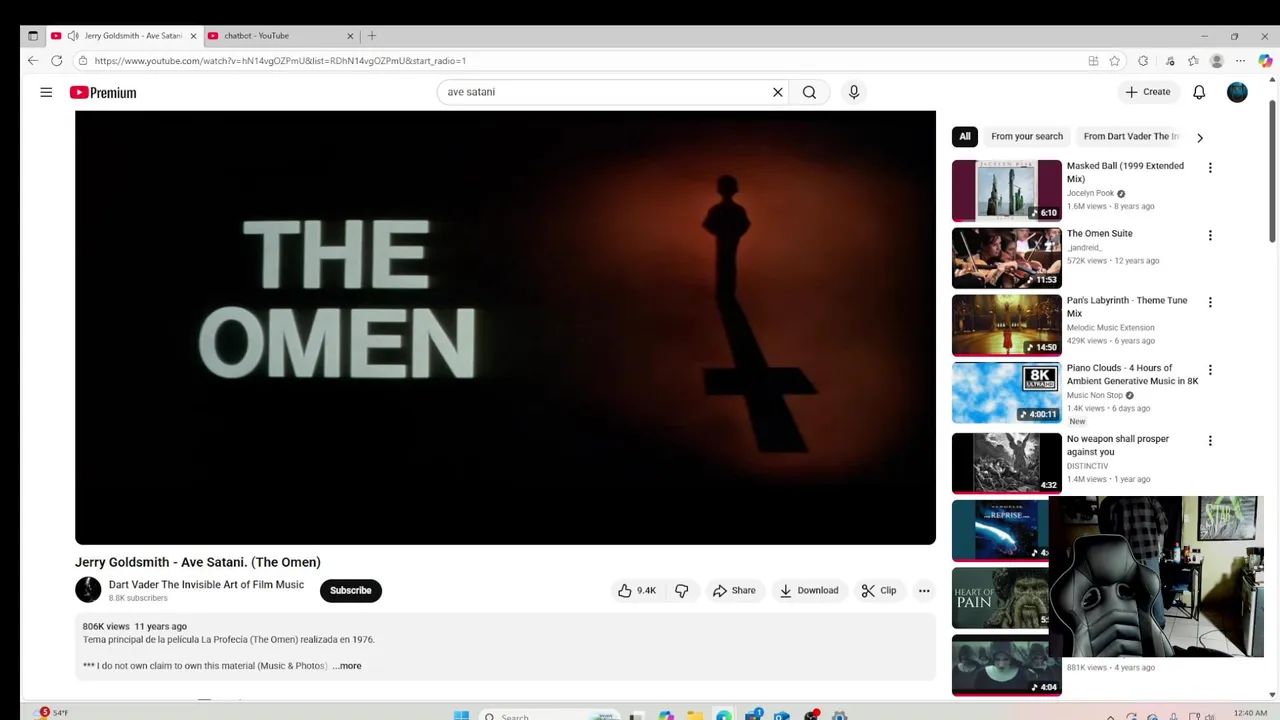Image resolution: width=1280 pixels, height=720 pixels.
Task: Open browser extensions puzzle icon
Action: tap(1143, 61)
